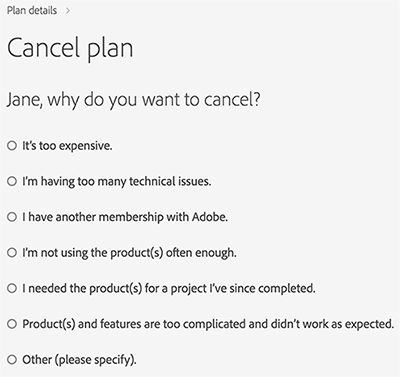Click the "I needed the product(s) for a project" text
Image resolution: width=400 pixels, height=377 pixels.
coord(112,289)
